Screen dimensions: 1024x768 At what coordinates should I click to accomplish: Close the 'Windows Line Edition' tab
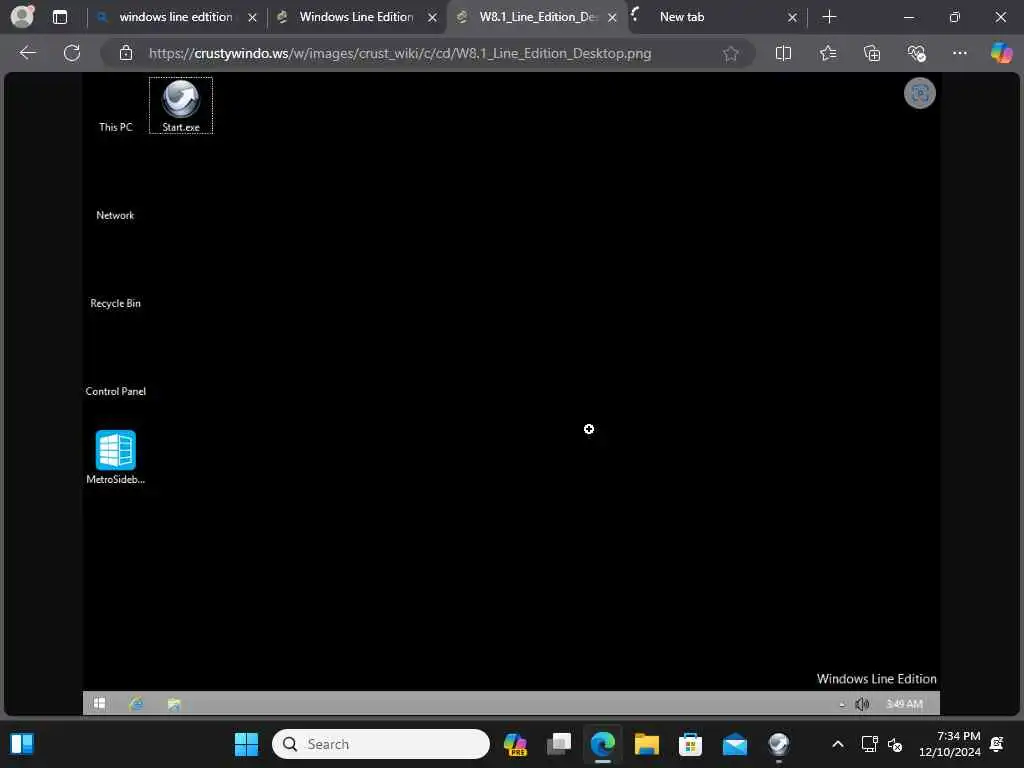[x=432, y=18]
